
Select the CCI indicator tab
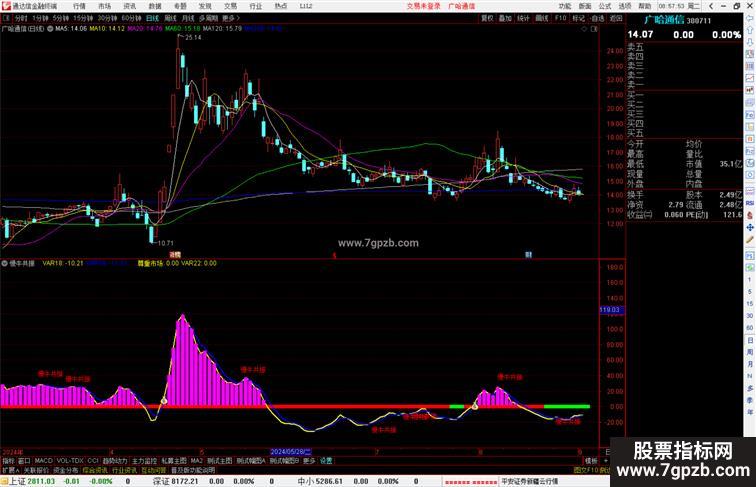pos(93,461)
